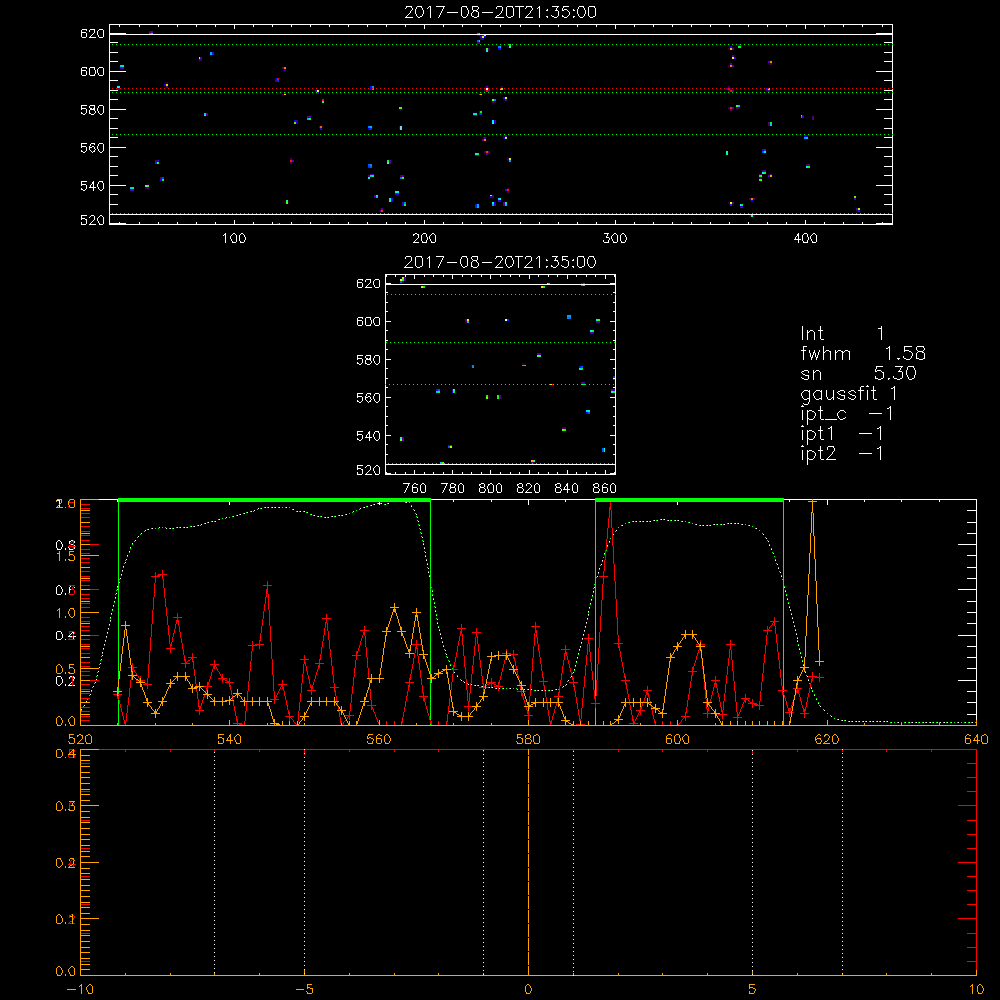Click x-axis label -10 on bottom plot
Image resolution: width=1000 pixels, height=1000 pixels.
(x=80, y=990)
